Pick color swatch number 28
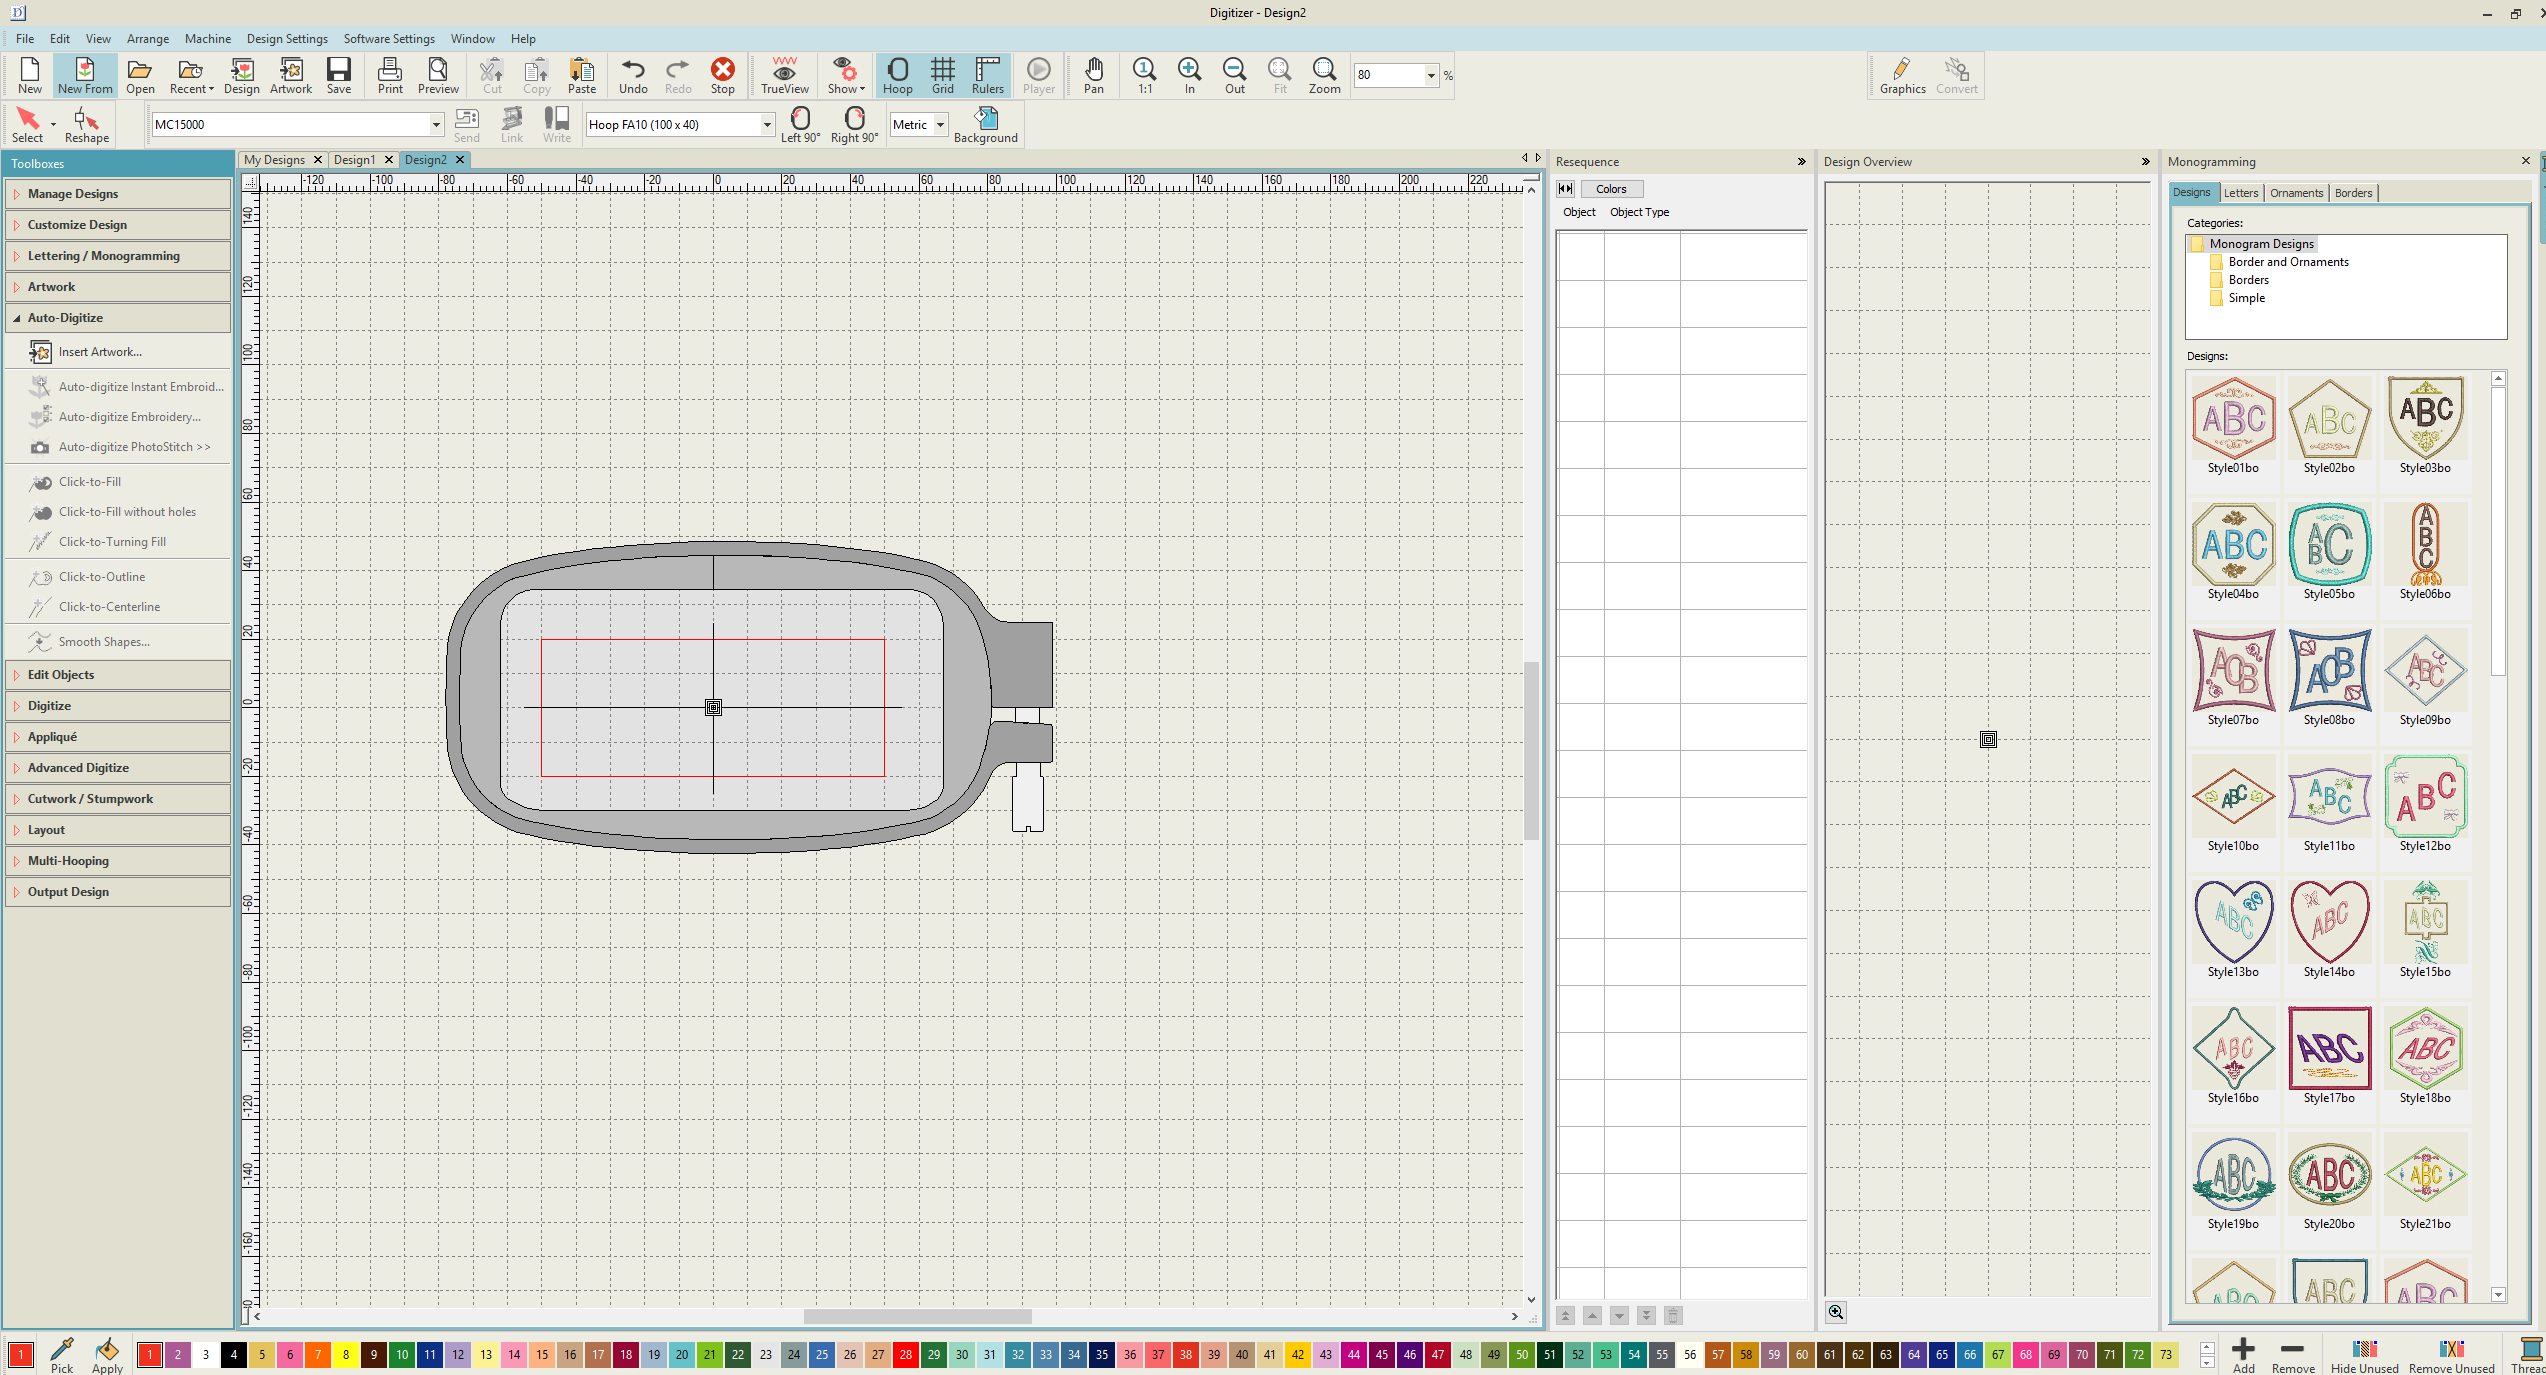This screenshot has height=1375, width=2546. [x=905, y=1355]
